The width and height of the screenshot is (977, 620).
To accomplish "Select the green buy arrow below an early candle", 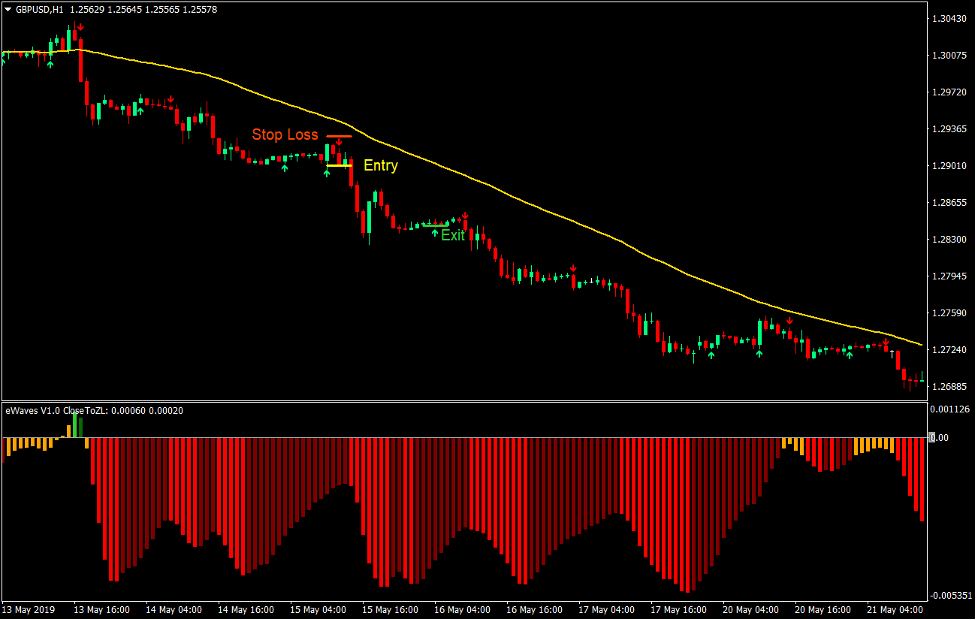I will [x=50, y=63].
